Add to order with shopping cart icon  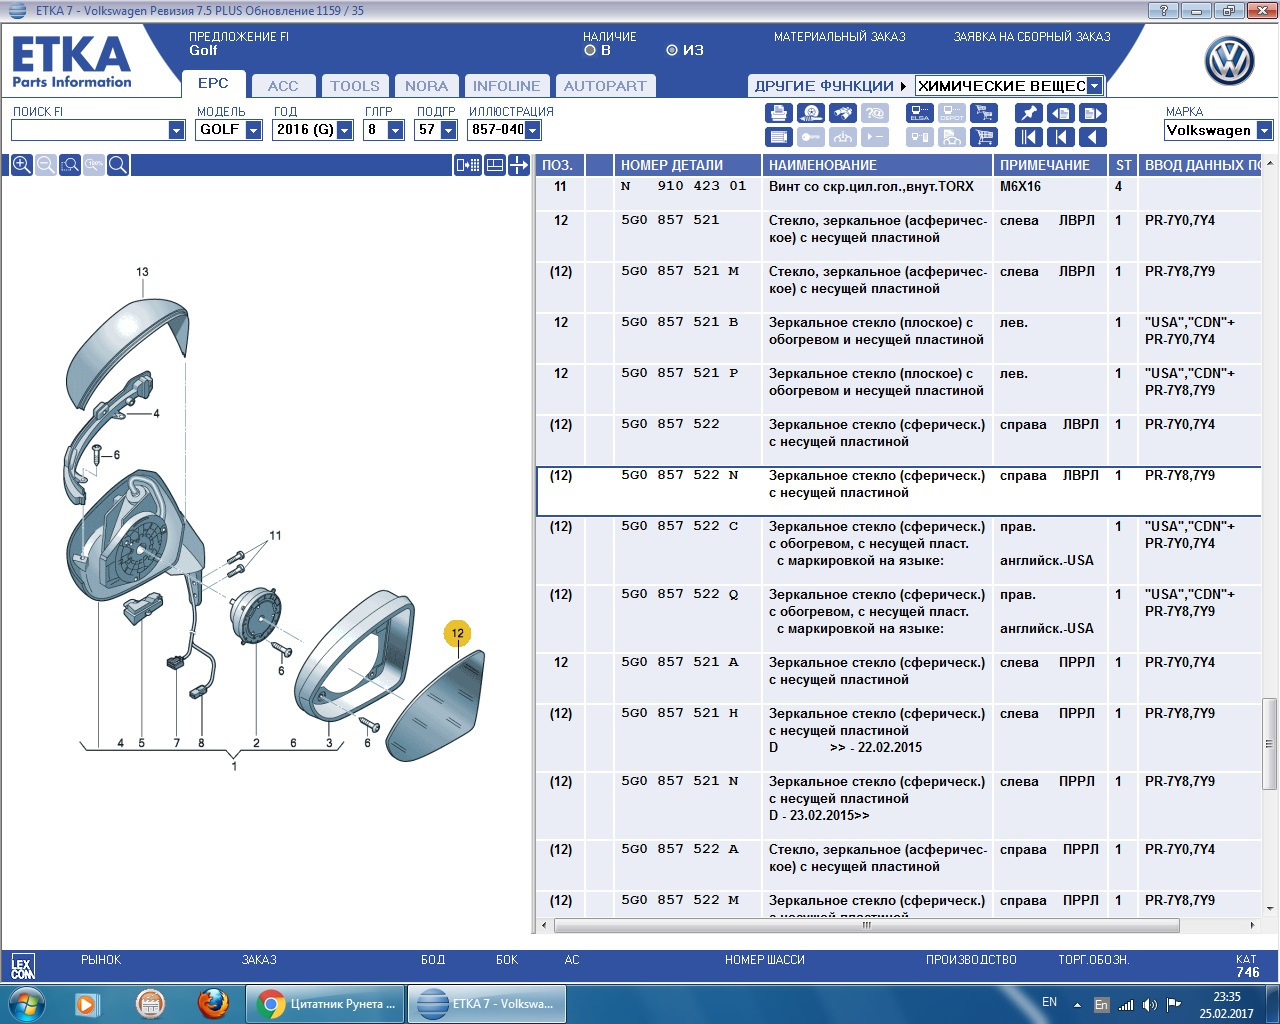pos(984,137)
